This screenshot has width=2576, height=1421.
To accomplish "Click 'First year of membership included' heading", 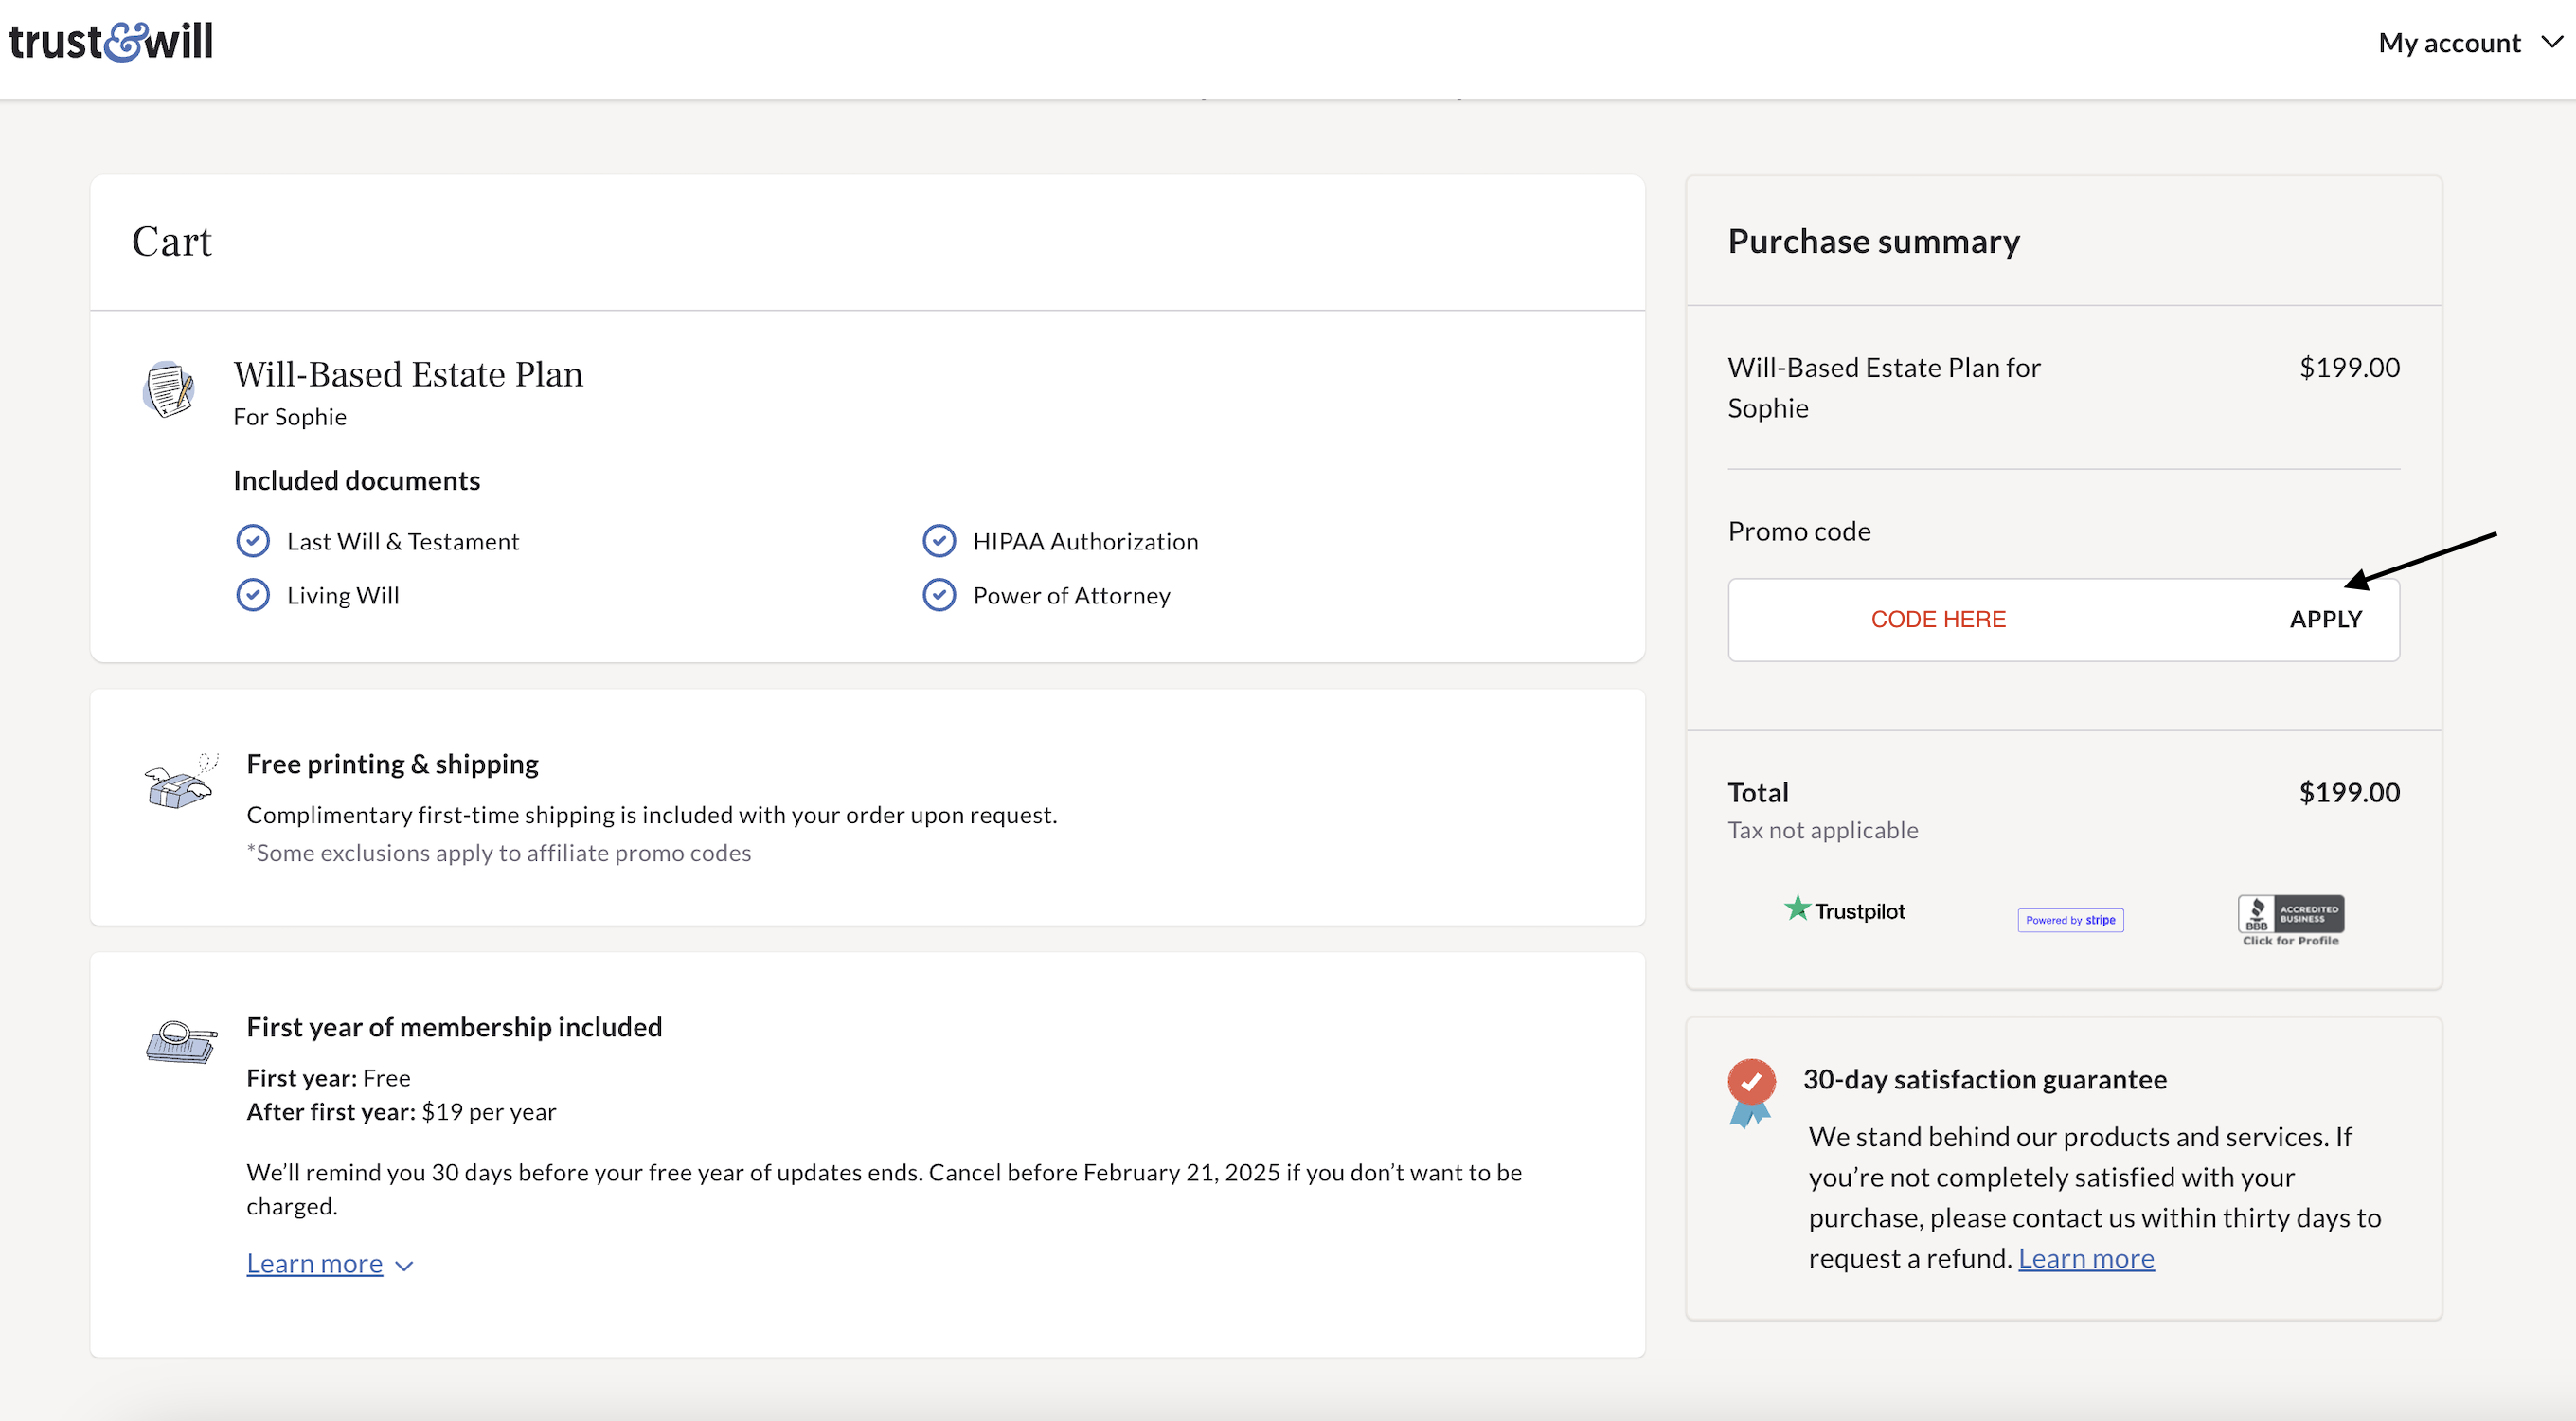I will pos(455,1027).
